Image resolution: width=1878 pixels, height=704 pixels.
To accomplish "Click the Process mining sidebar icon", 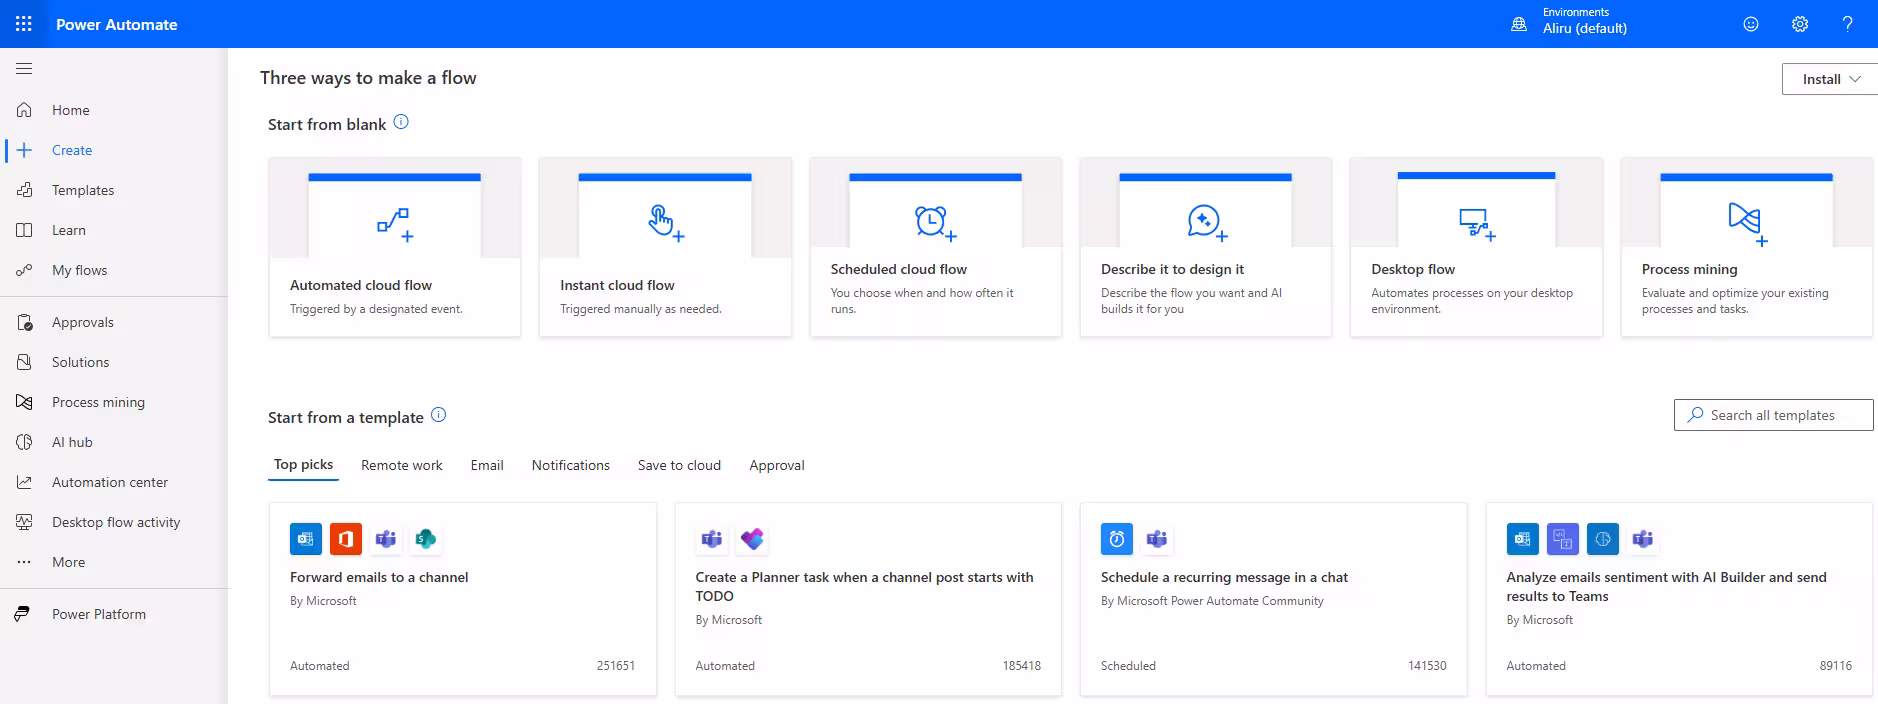I will [x=25, y=402].
